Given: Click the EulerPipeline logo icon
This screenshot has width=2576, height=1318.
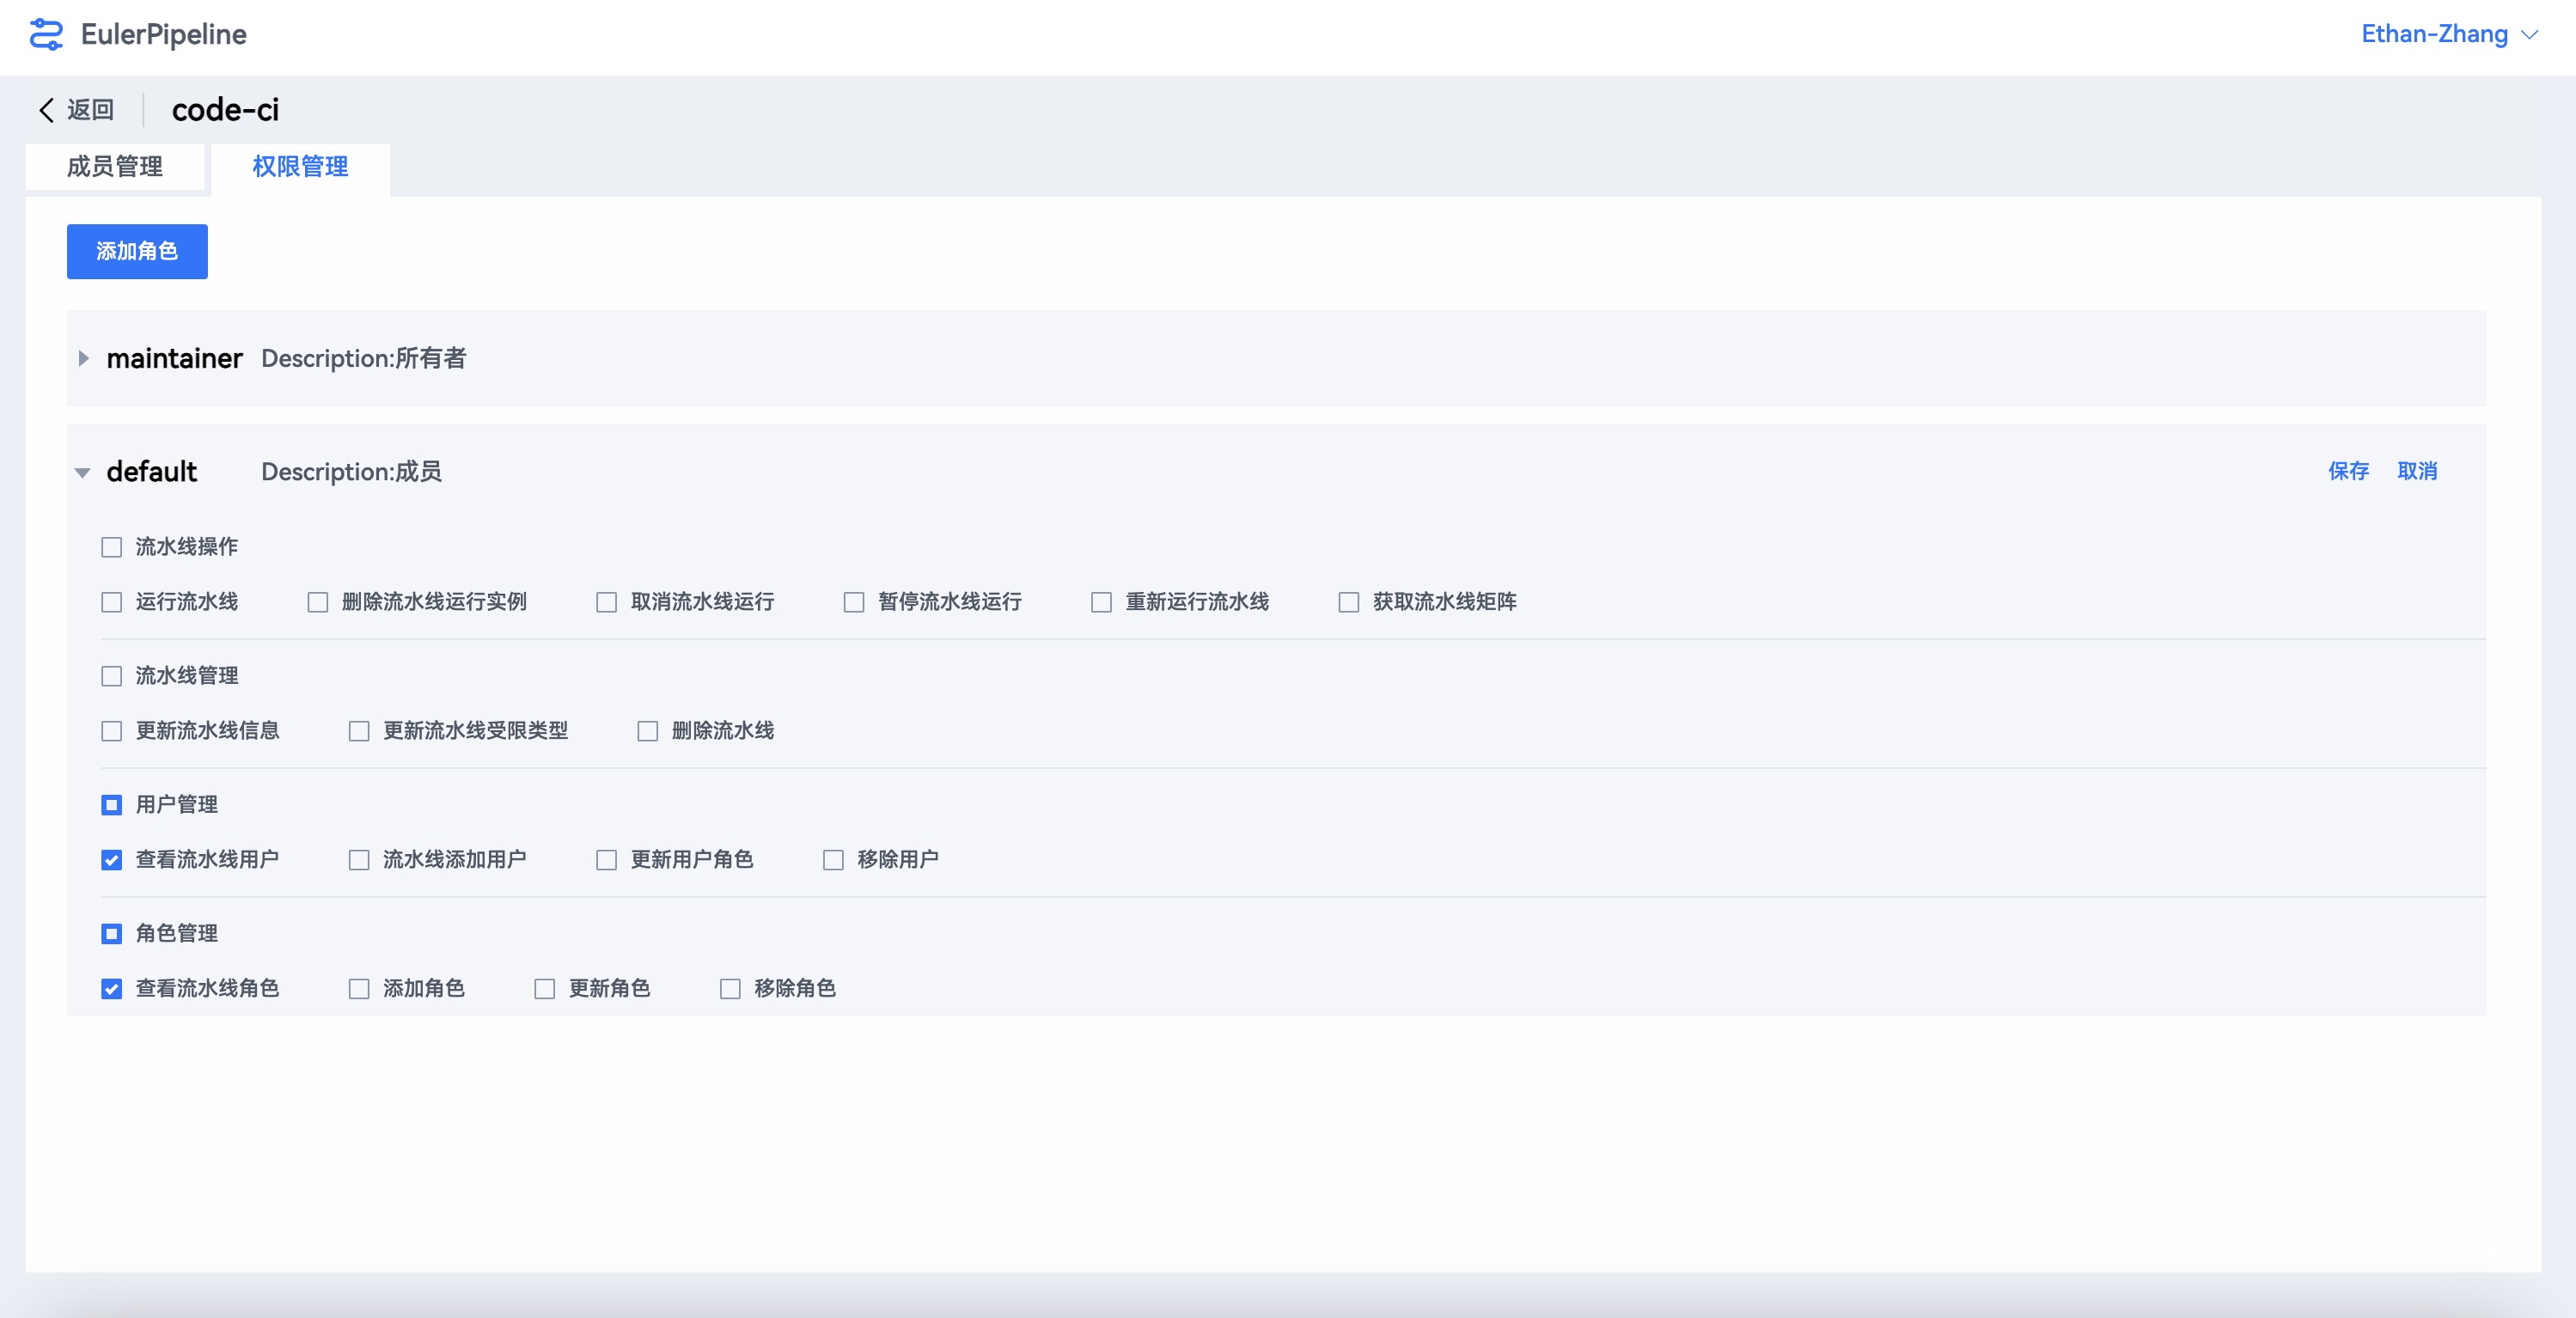Looking at the screenshot, I should coord(46,35).
